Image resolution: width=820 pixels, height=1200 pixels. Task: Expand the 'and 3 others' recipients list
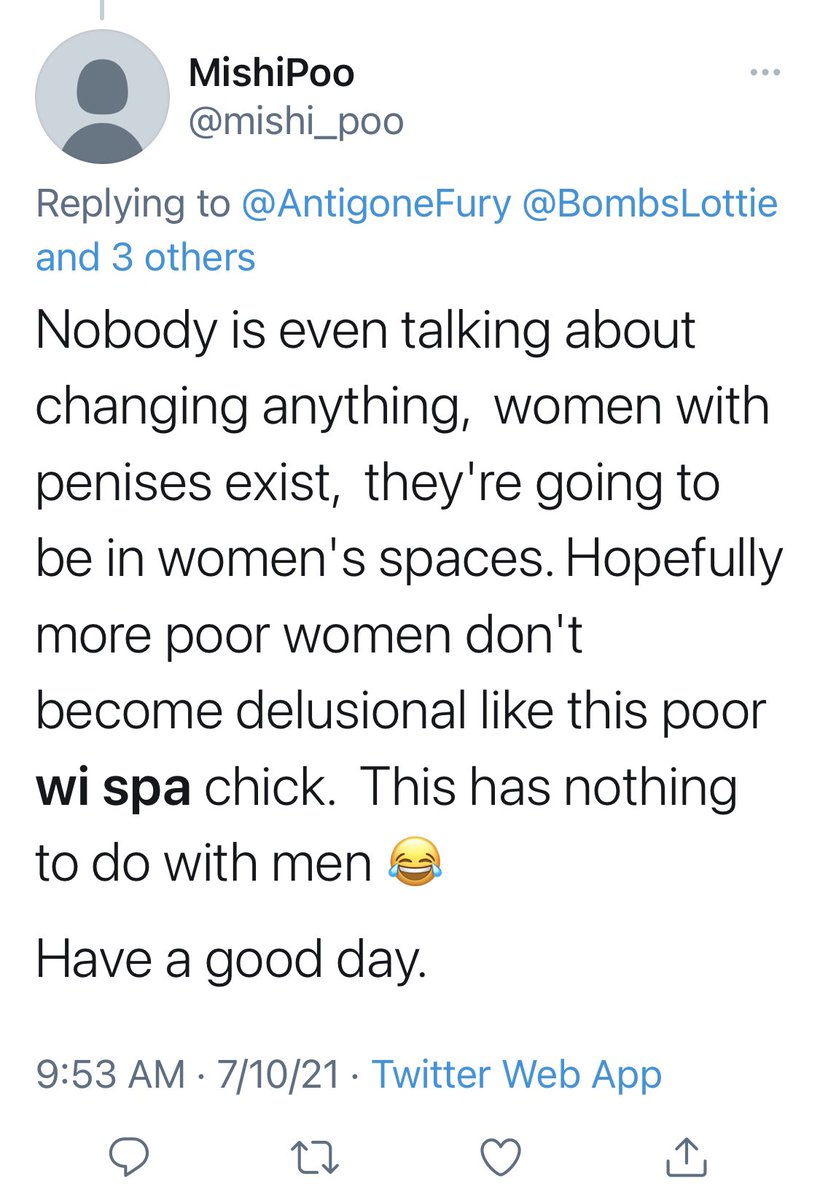pyautogui.click(x=146, y=257)
